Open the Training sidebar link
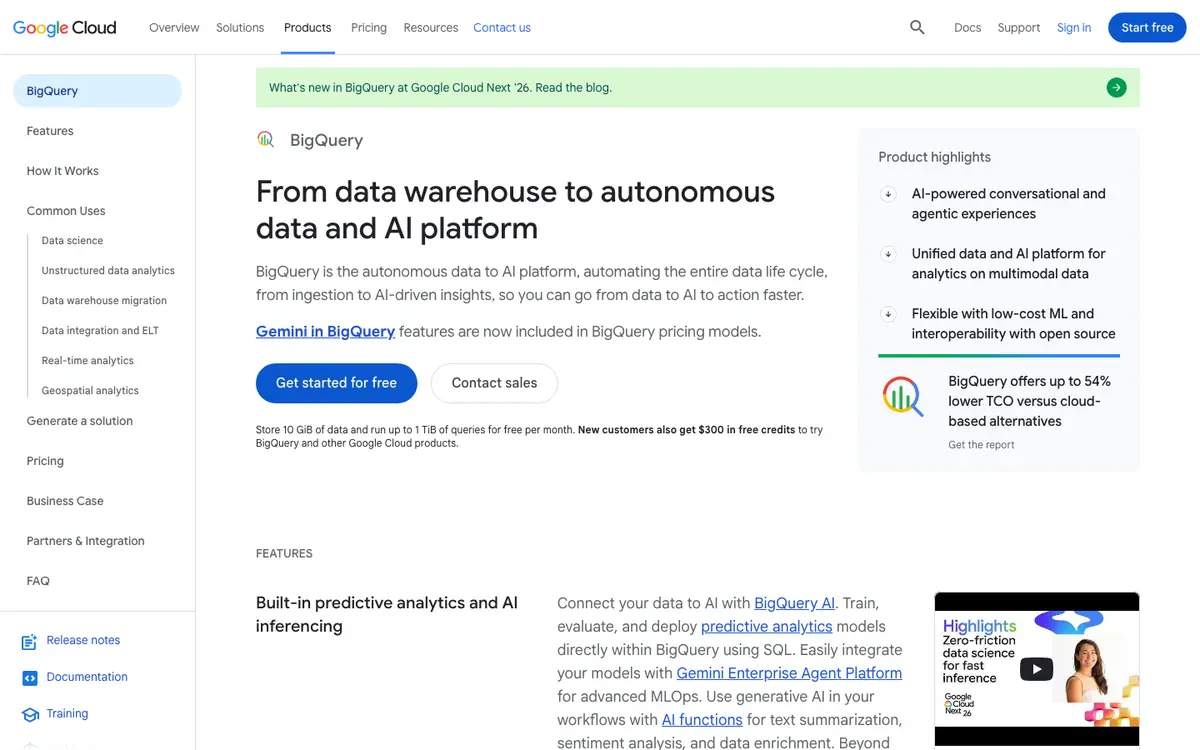The height and width of the screenshot is (750, 1200). [67, 714]
